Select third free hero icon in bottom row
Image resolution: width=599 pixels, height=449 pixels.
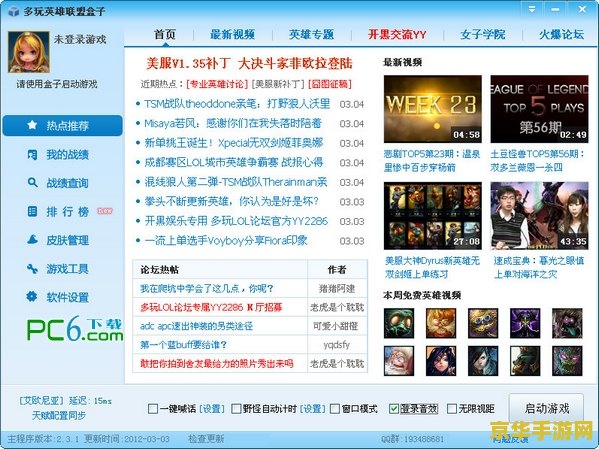[483, 361]
